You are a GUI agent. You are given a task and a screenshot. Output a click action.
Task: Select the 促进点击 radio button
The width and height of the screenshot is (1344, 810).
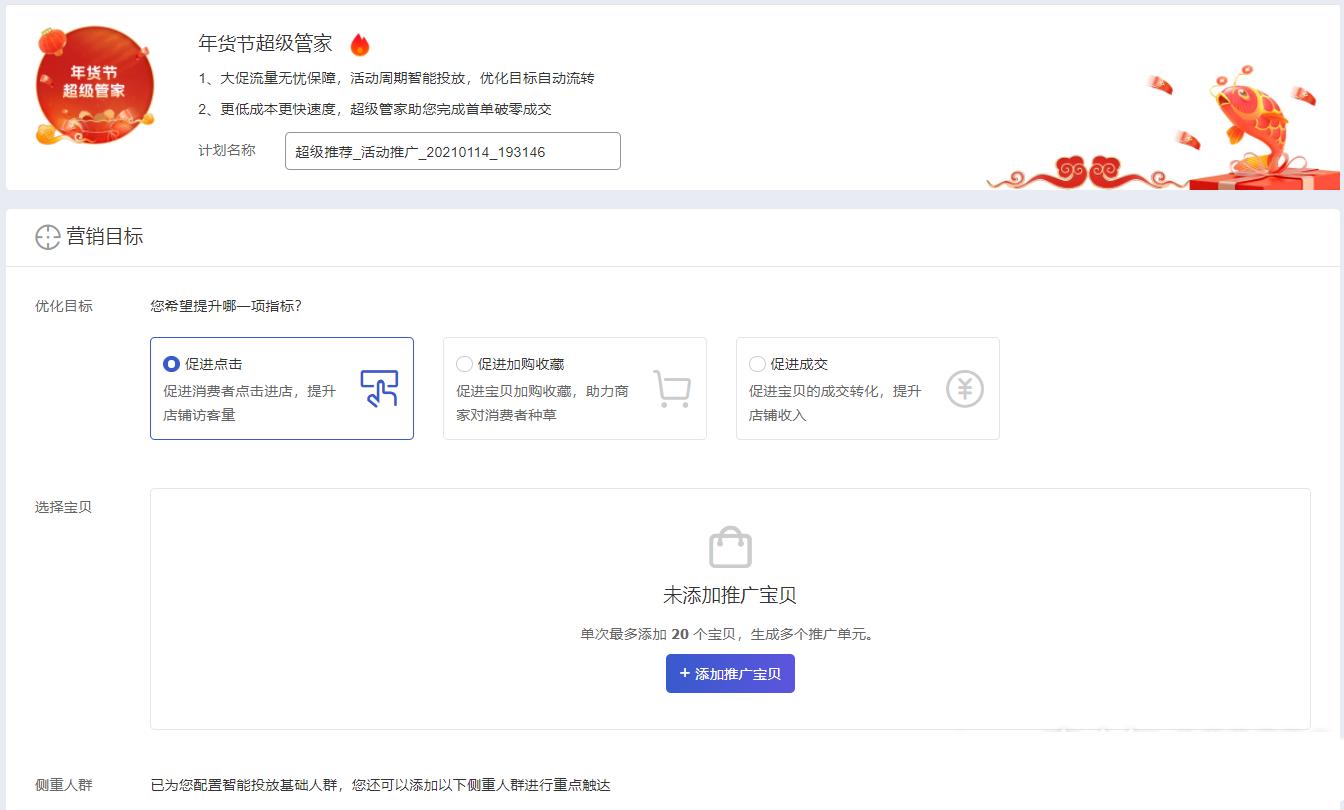(x=171, y=364)
